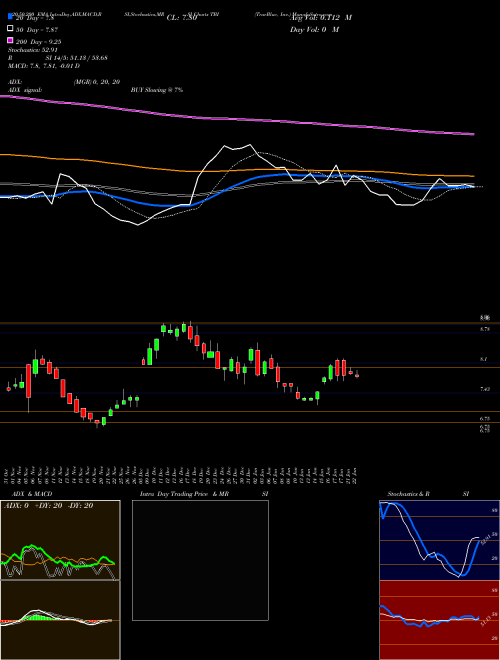Click the 'ADX & MACD' panel title
The width and height of the screenshot is (500, 660).
(32, 494)
